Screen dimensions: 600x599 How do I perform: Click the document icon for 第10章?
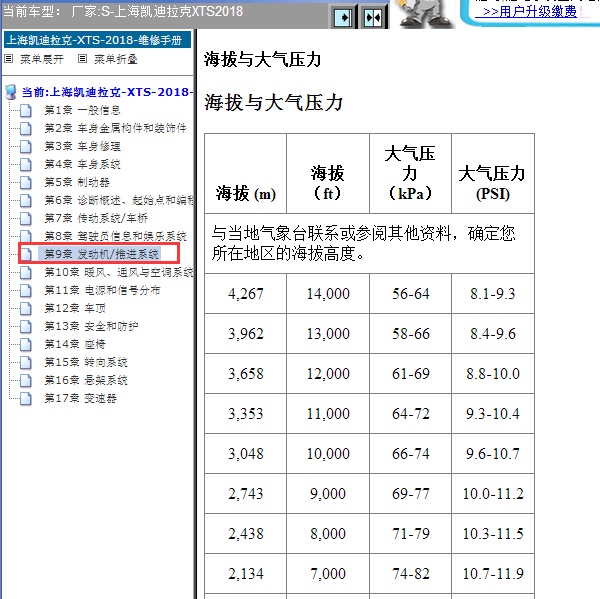26,272
